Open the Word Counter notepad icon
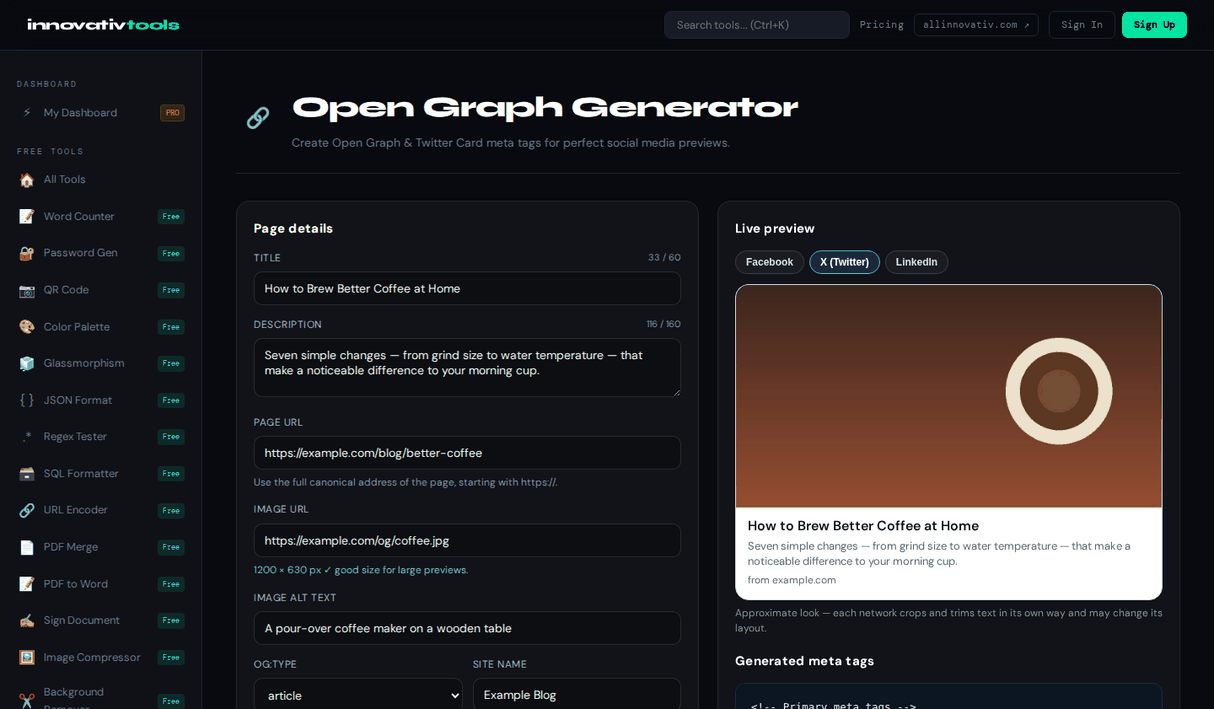The height and width of the screenshot is (709, 1214). [x=27, y=217]
